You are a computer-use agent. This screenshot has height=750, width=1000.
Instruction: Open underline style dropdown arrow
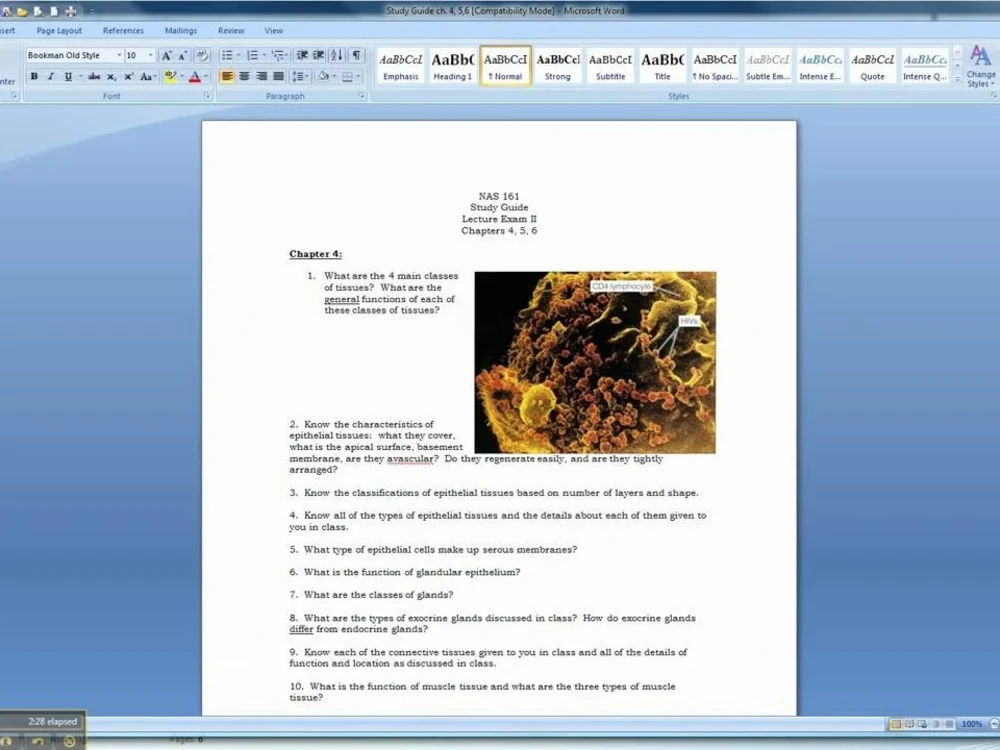(80, 77)
